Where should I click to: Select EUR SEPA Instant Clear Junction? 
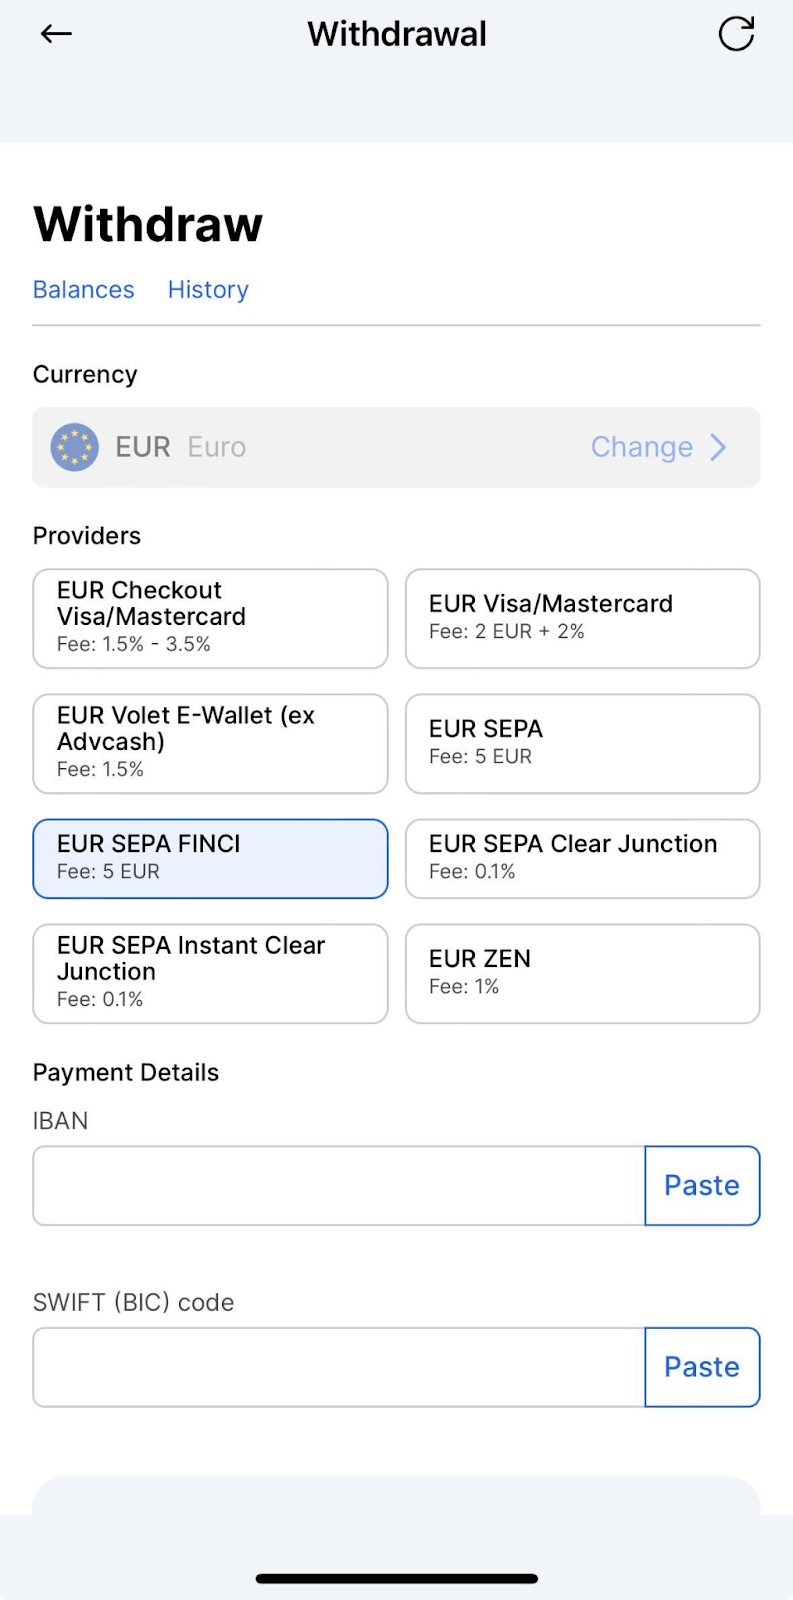(210, 973)
